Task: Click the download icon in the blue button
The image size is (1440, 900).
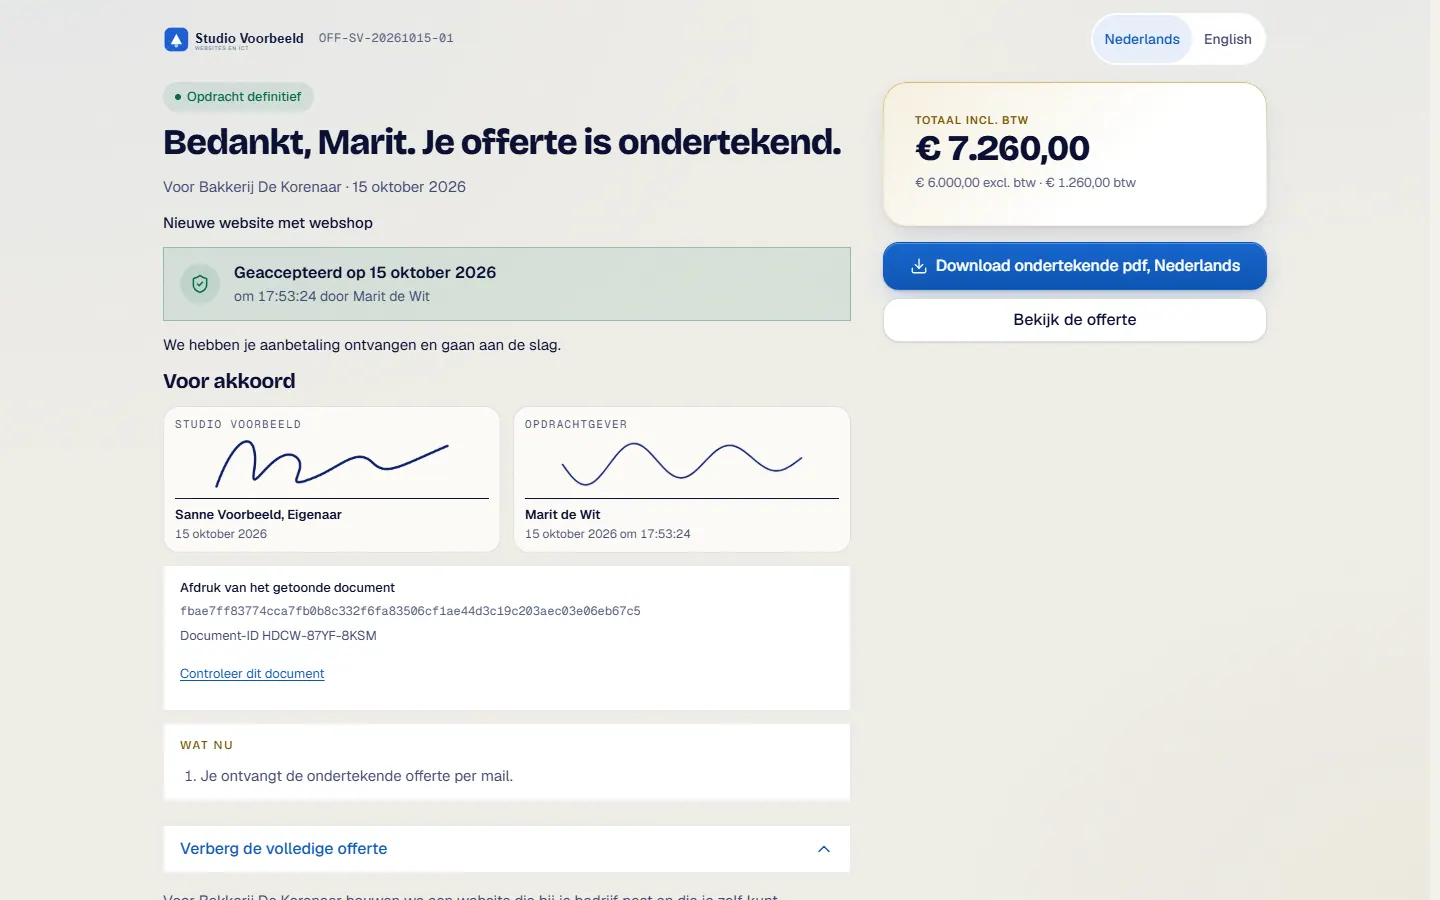Action: click(919, 266)
